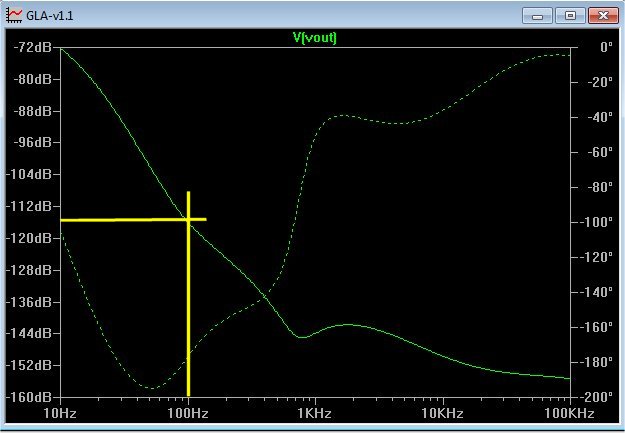Click the 1KHz frequency axis label
Screen dimensions: 625x433
(x=314, y=413)
